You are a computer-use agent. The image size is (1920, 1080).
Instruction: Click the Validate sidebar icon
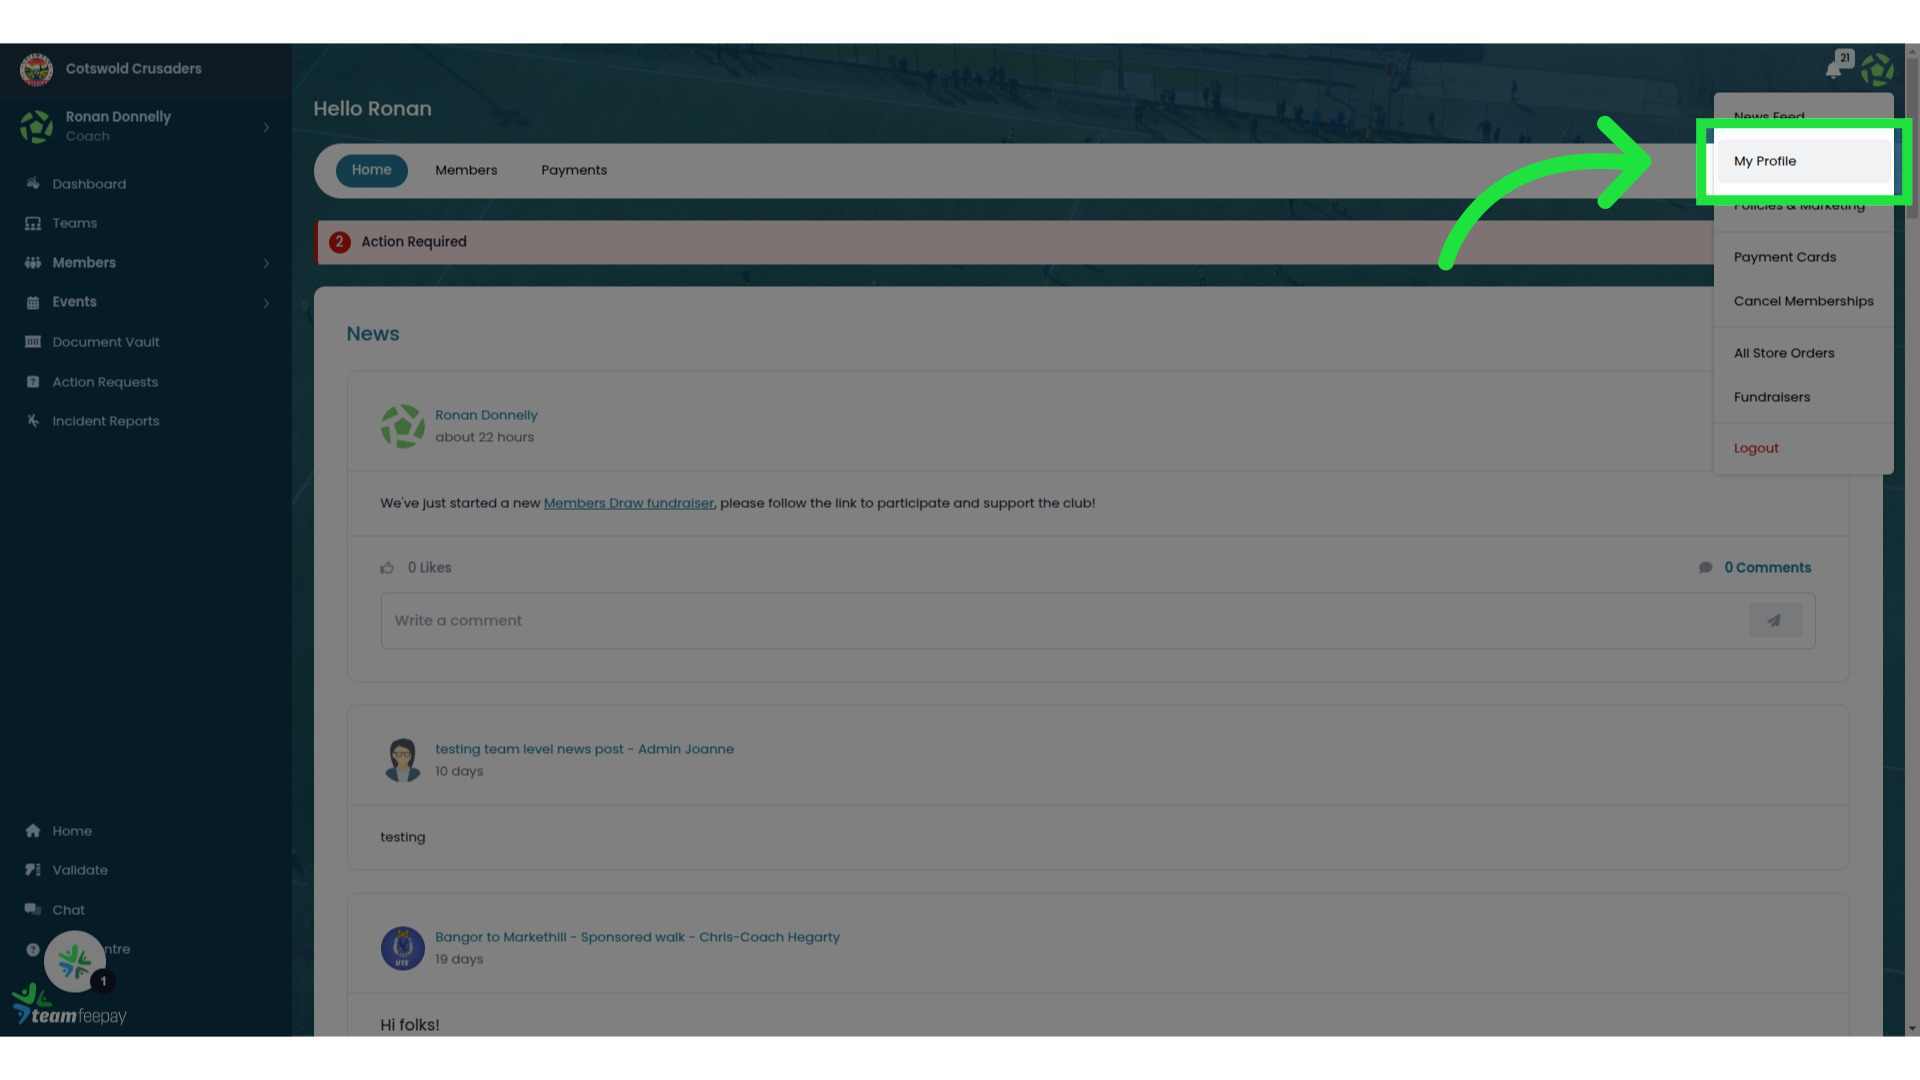[33, 870]
